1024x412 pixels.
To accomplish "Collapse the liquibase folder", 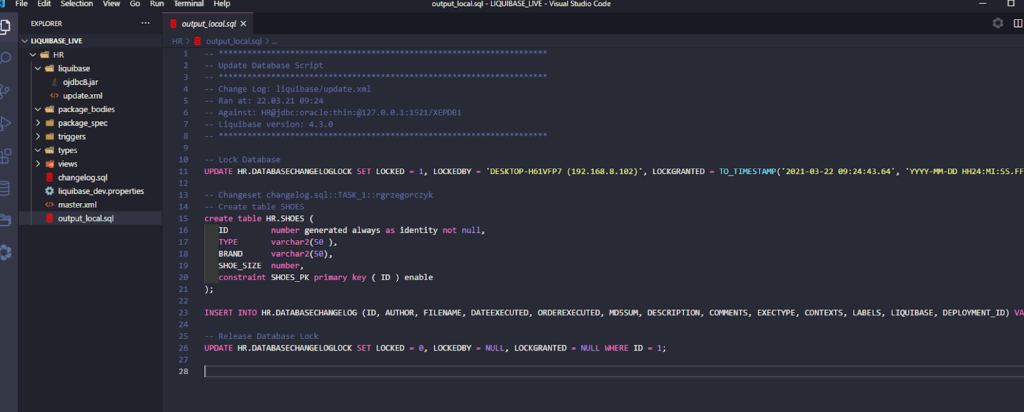I will [74, 68].
